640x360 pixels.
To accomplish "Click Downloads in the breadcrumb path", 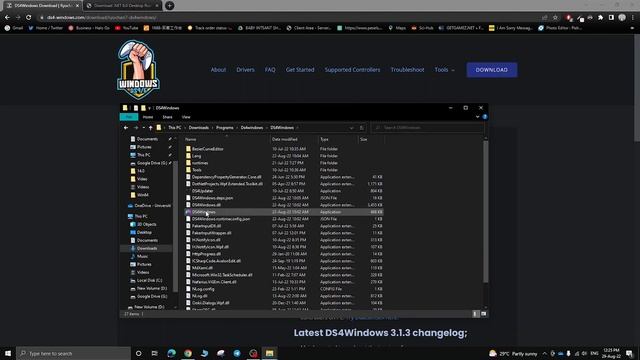I will point(199,128).
